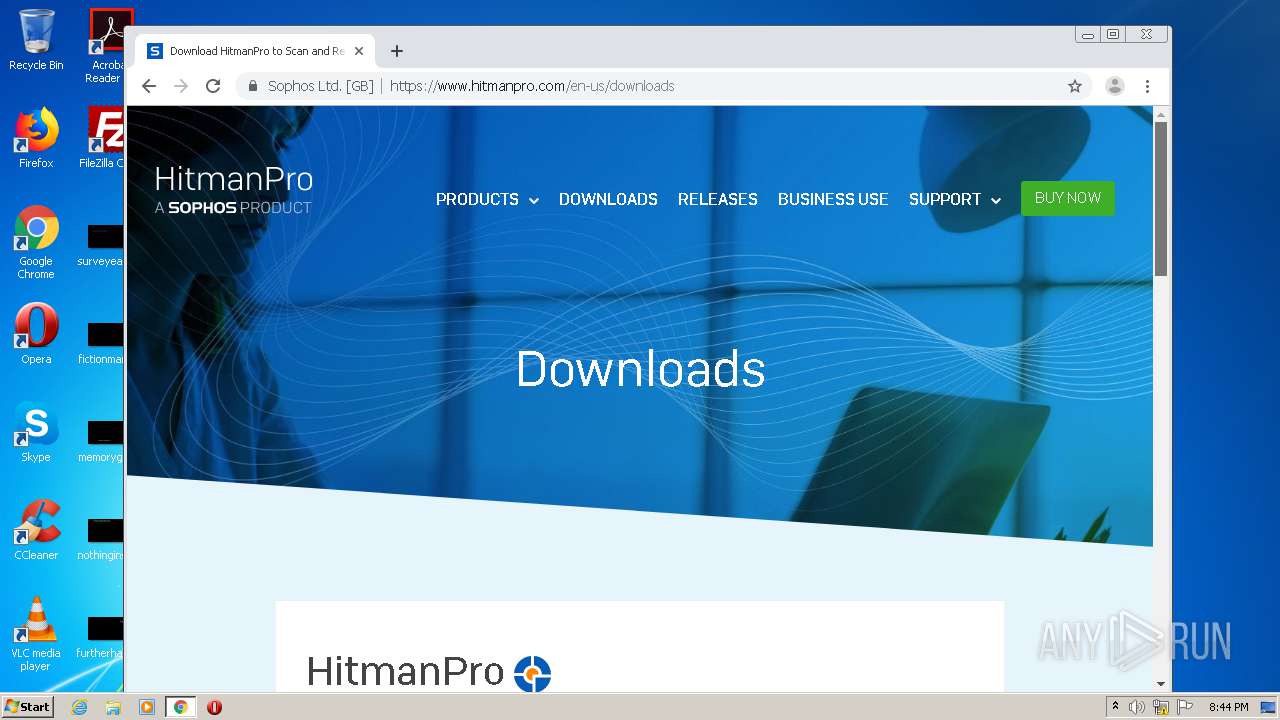Open a new tab with the plus button
The image size is (1280, 720).
(397, 51)
